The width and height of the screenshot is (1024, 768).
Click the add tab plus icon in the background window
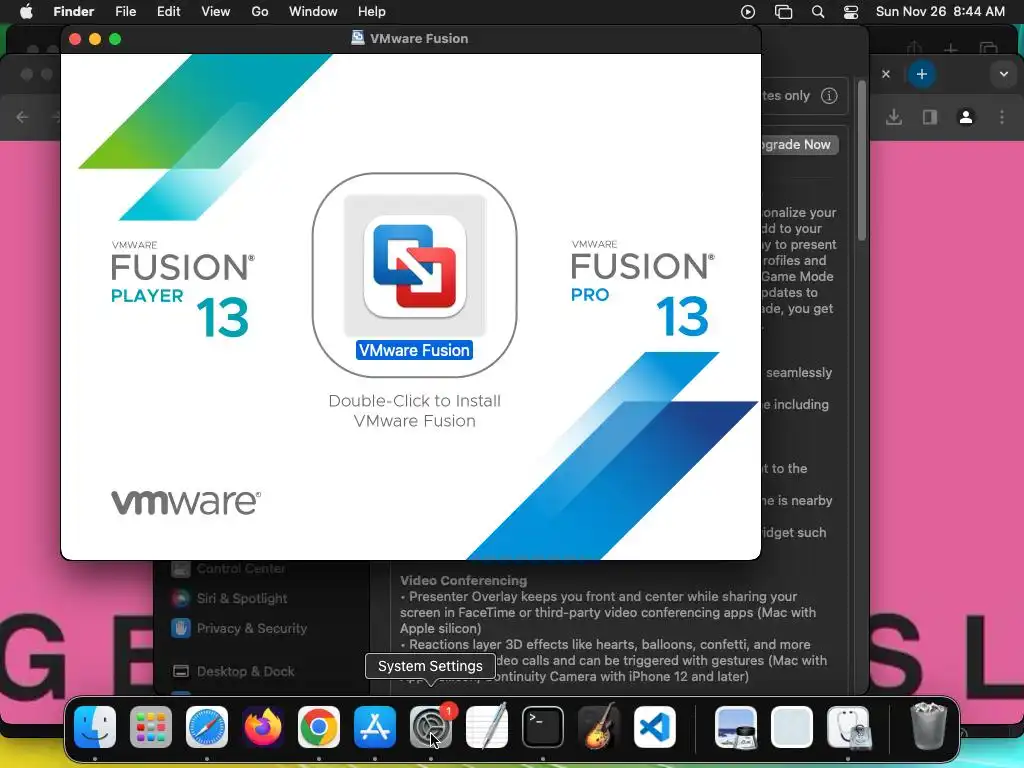point(951,48)
